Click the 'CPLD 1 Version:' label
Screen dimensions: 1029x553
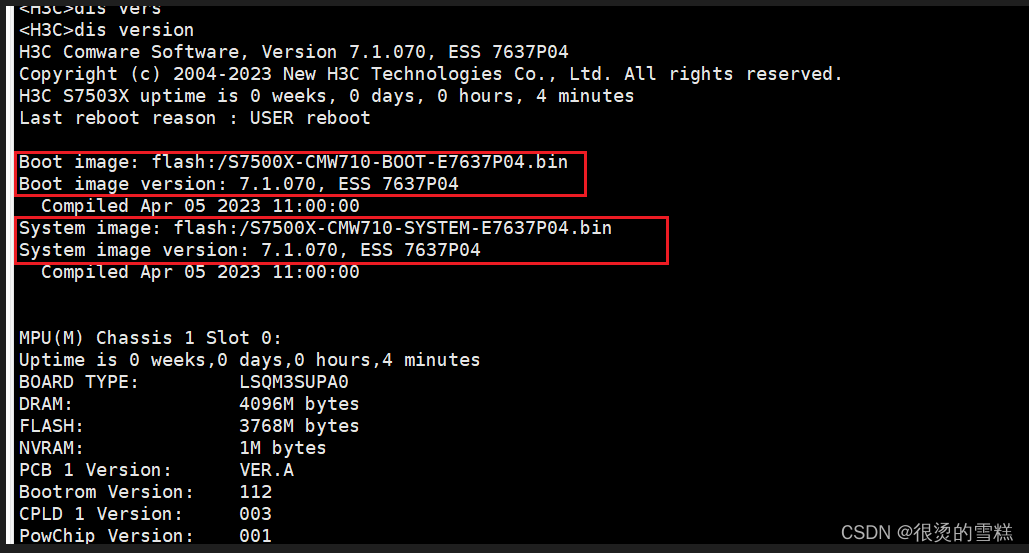(x=100, y=514)
